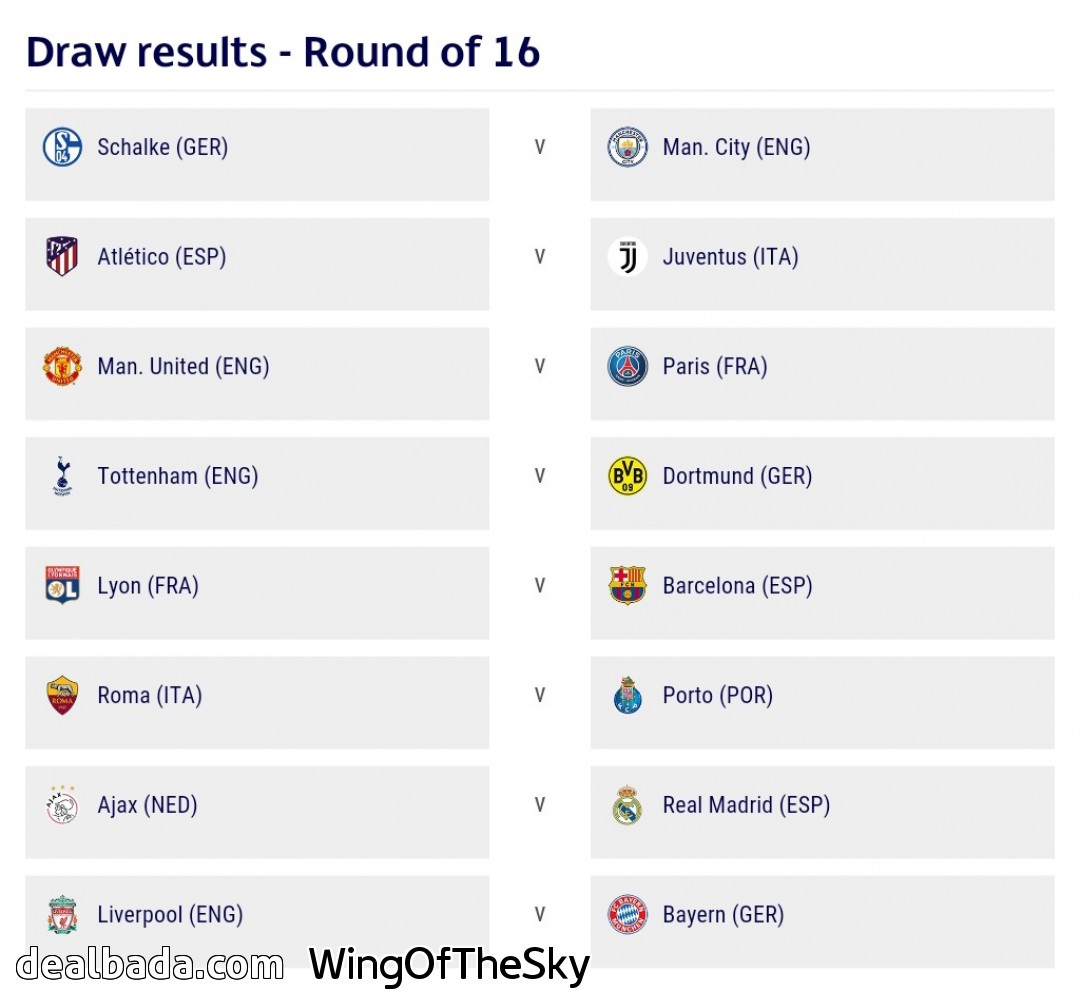The image size is (1080, 992).
Task: Click the Liverpool crest icon
Action: tap(62, 915)
